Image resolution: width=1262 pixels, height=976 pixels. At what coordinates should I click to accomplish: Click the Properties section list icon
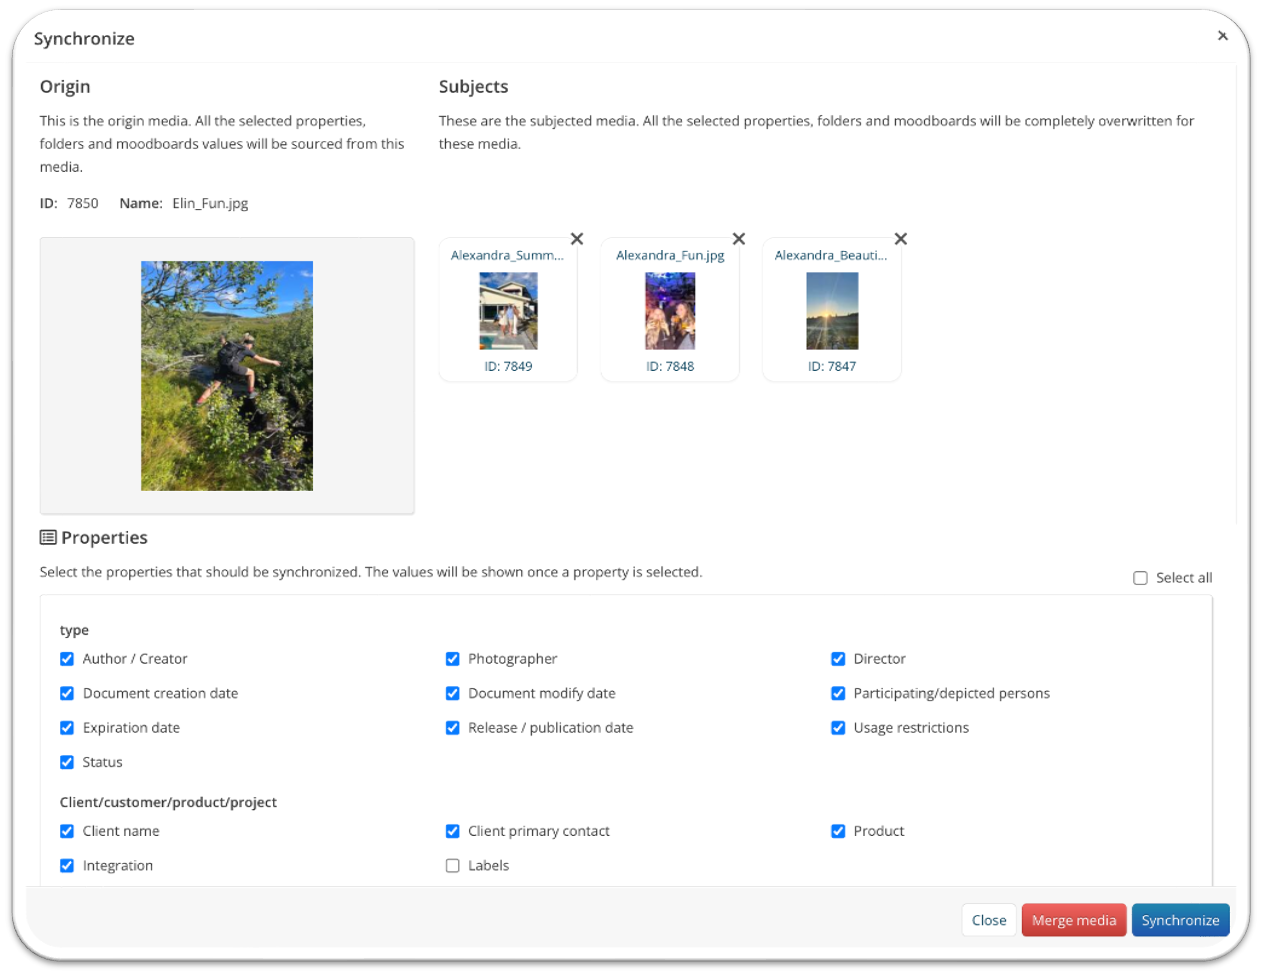pyautogui.click(x=46, y=537)
